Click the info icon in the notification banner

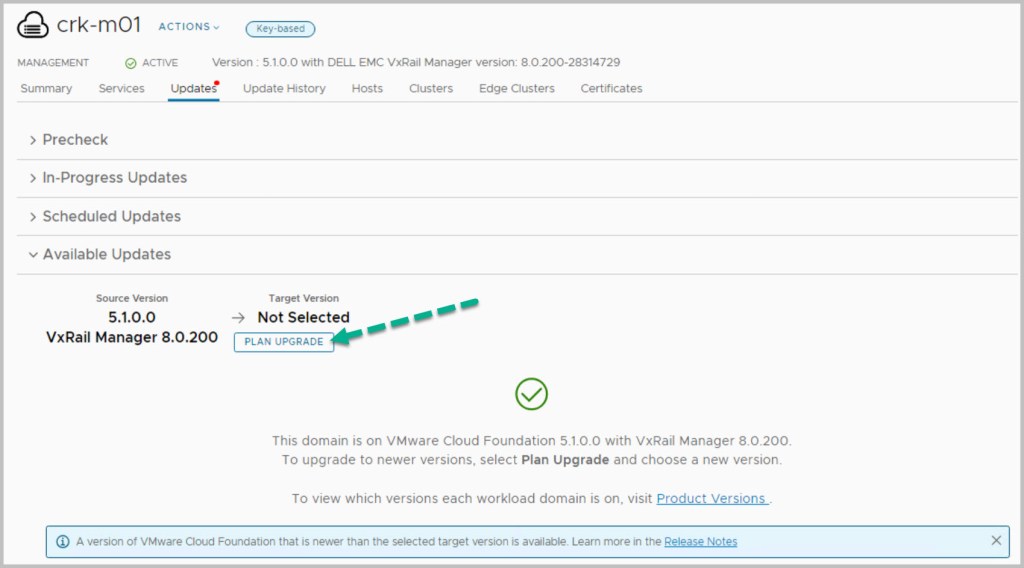pyautogui.click(x=62, y=541)
